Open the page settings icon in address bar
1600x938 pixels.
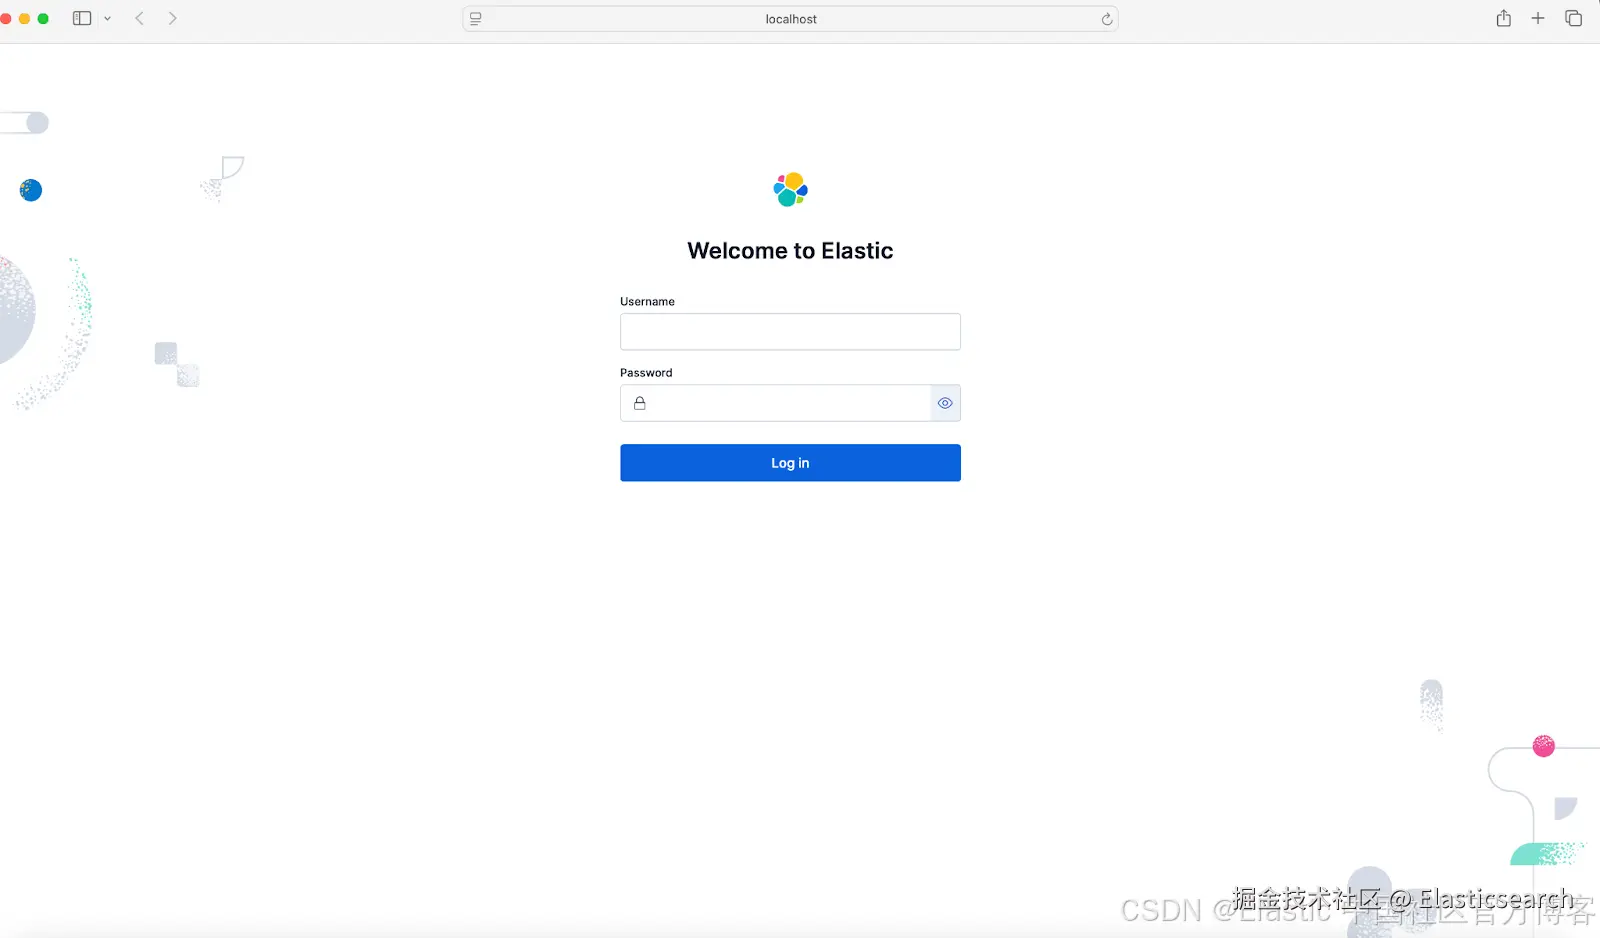(x=476, y=19)
